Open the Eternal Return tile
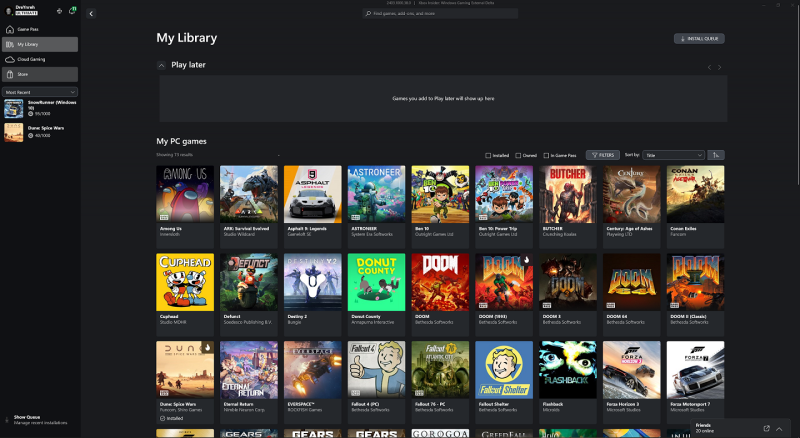The width and height of the screenshot is (800, 438). pos(249,382)
